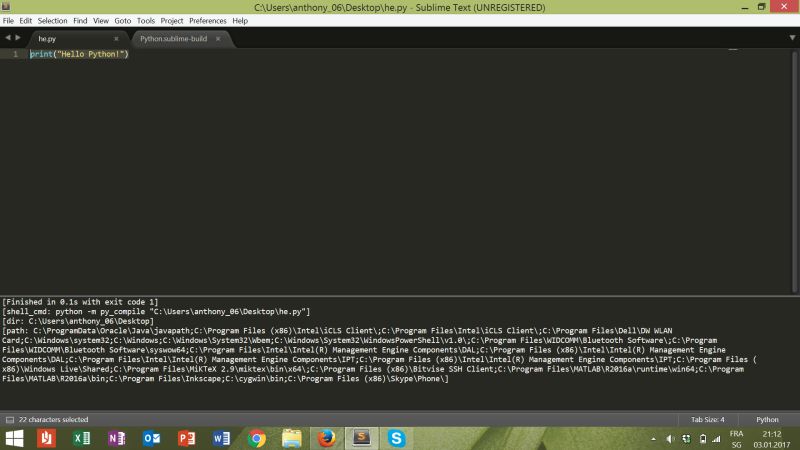Click the Sublime Text title bar icon
The width and height of the screenshot is (800, 450).
pyautogui.click(x=6, y=7)
